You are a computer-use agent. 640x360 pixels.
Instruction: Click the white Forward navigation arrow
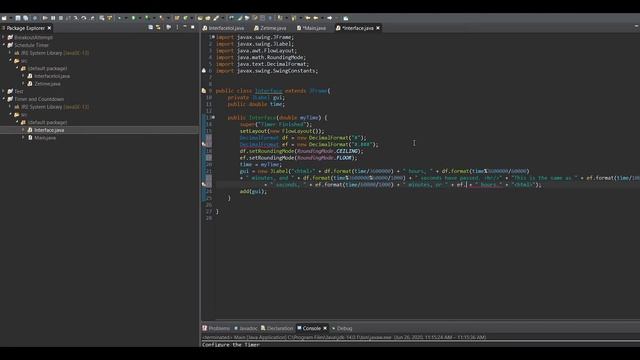[x=329, y=18]
